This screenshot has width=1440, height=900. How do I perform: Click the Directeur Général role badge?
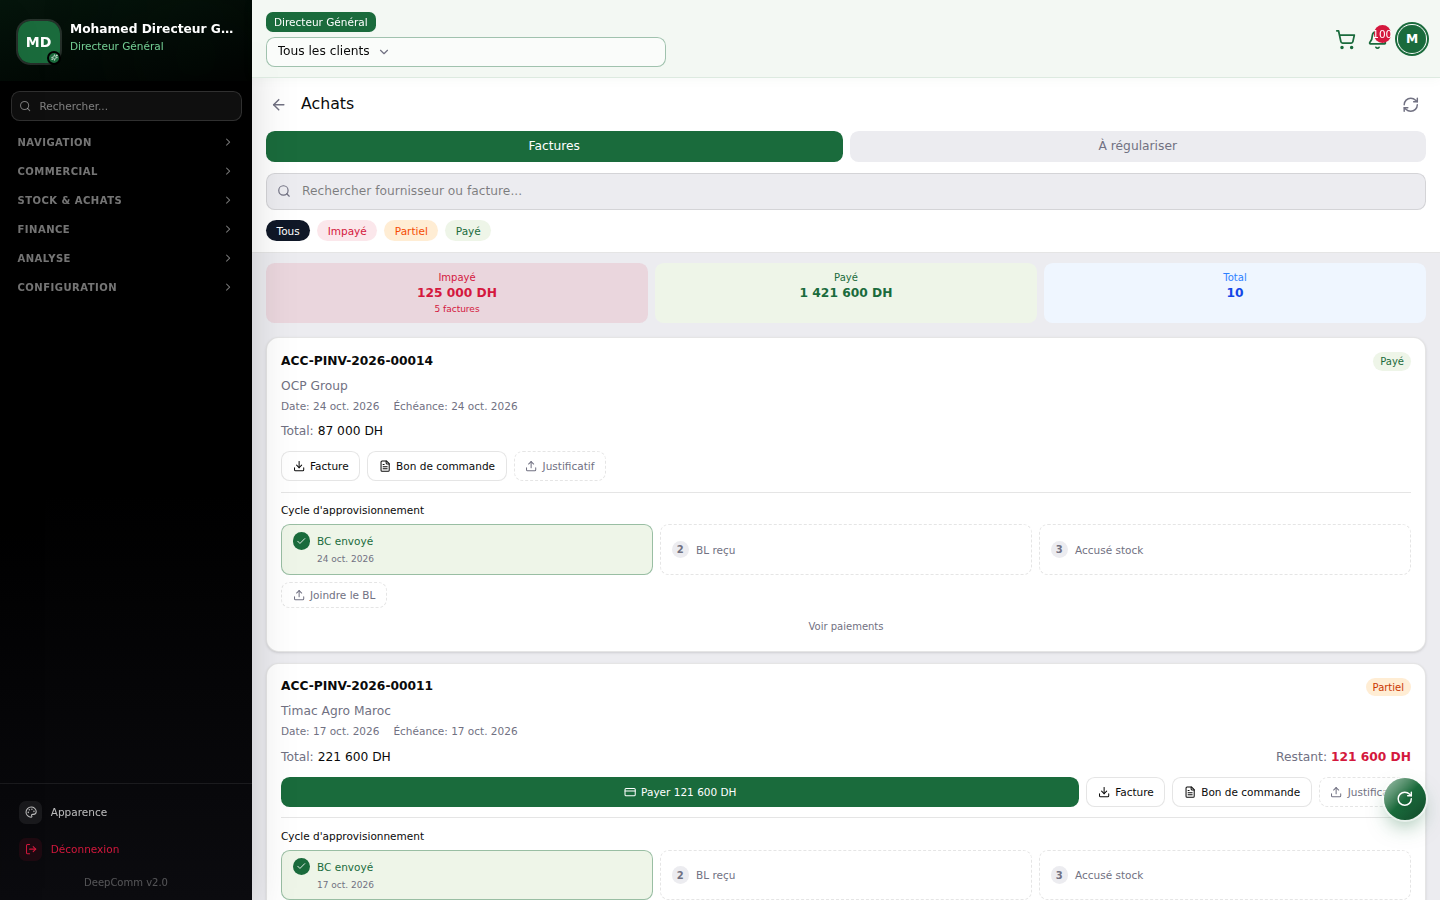[x=321, y=22]
